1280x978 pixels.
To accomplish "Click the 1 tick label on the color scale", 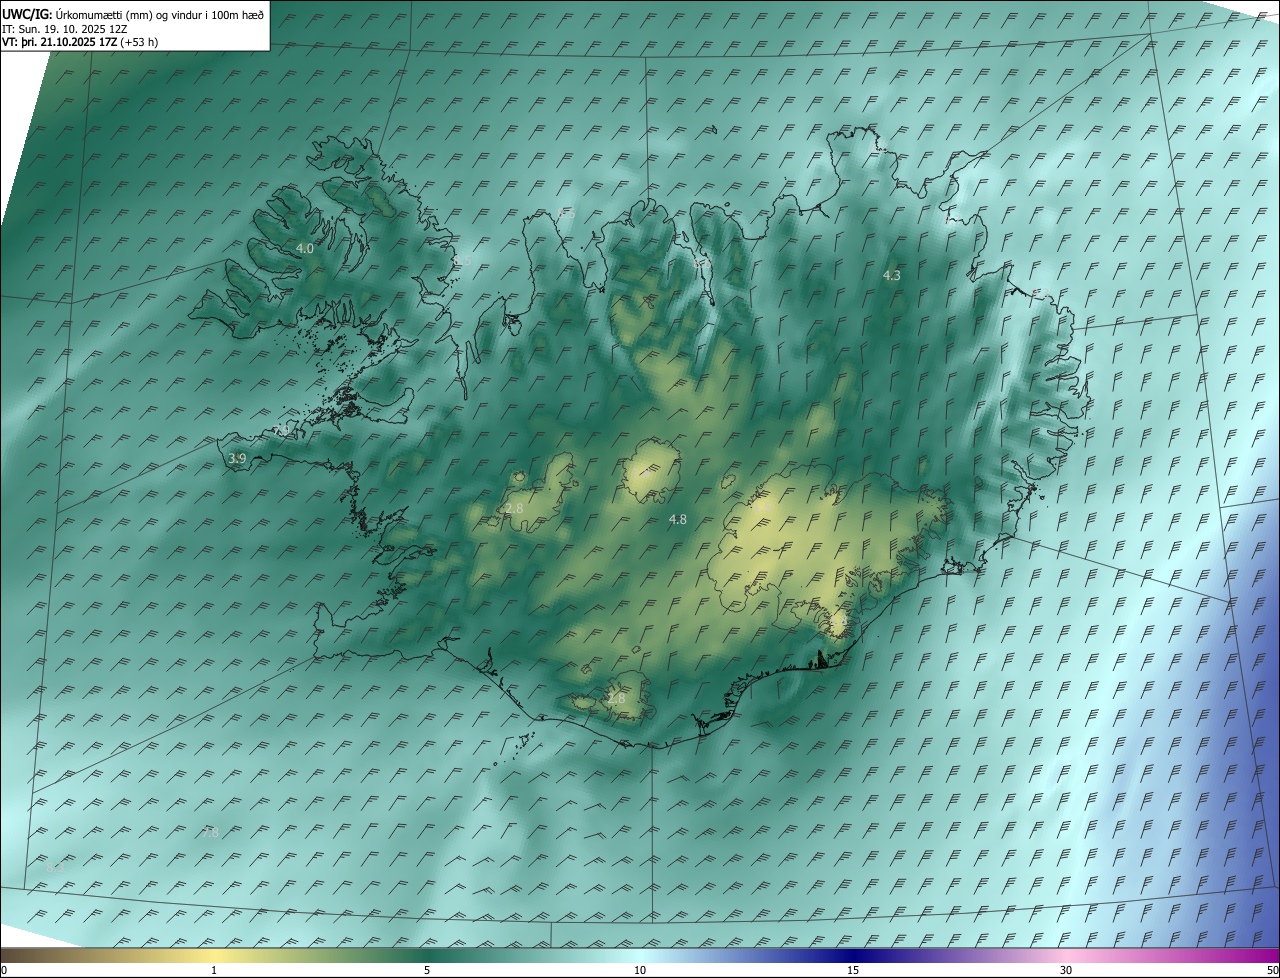I will coord(214,970).
